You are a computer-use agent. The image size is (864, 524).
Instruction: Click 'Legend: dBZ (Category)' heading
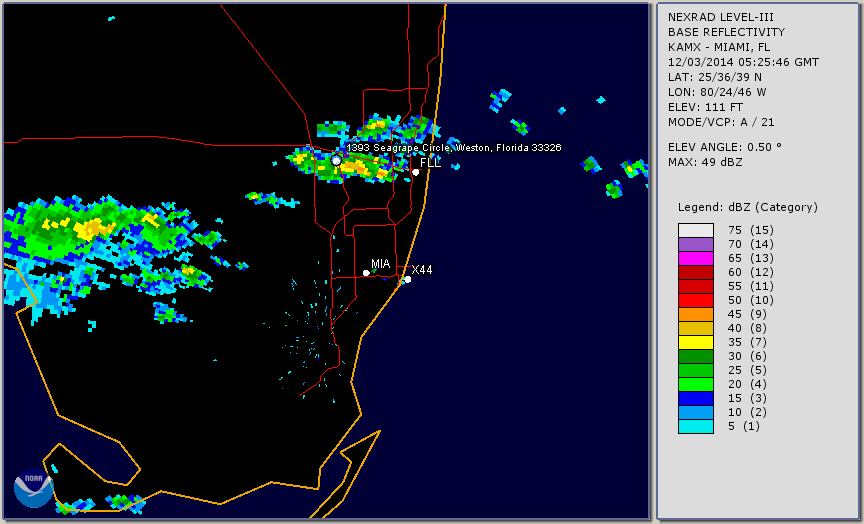click(748, 207)
